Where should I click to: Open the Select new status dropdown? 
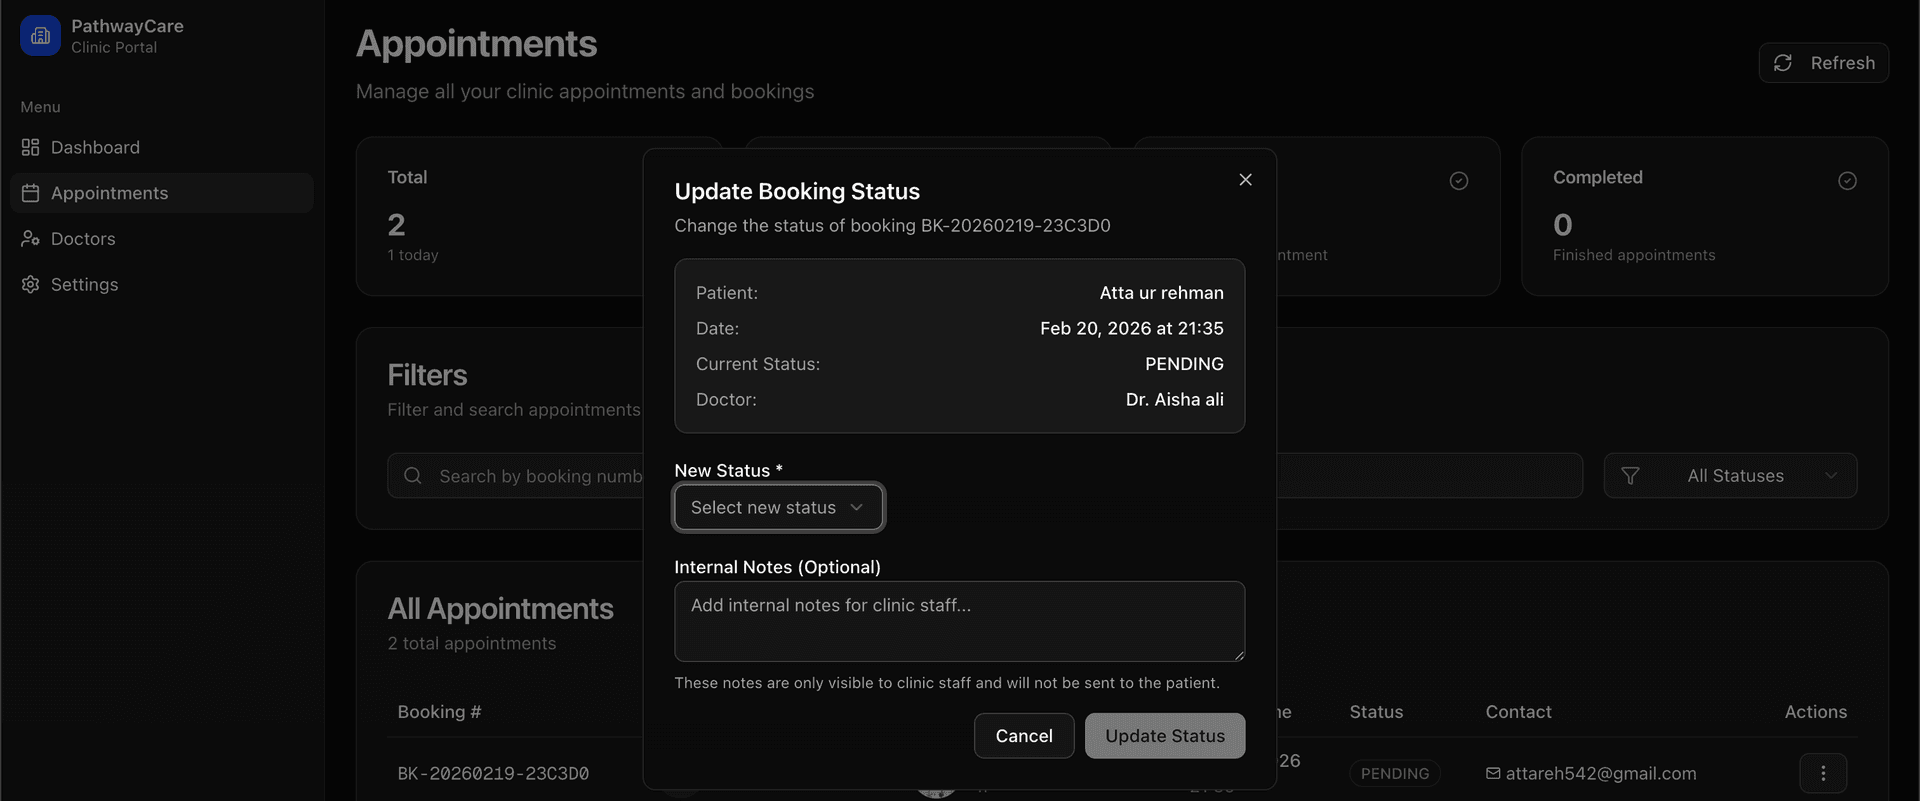(778, 507)
